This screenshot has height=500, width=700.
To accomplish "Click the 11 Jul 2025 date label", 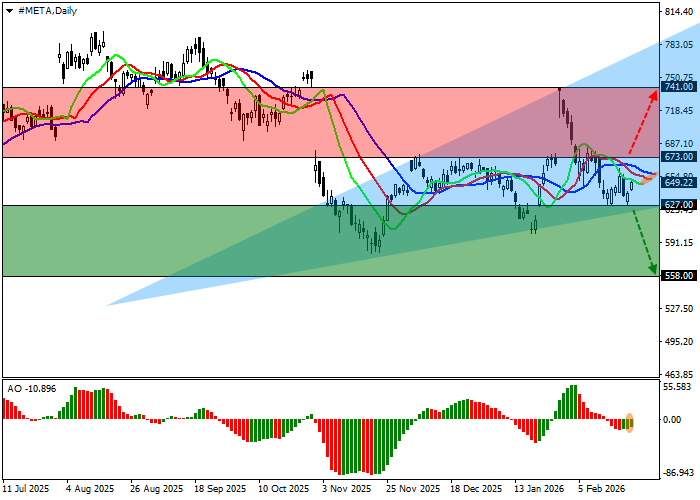I will [x=25, y=490].
